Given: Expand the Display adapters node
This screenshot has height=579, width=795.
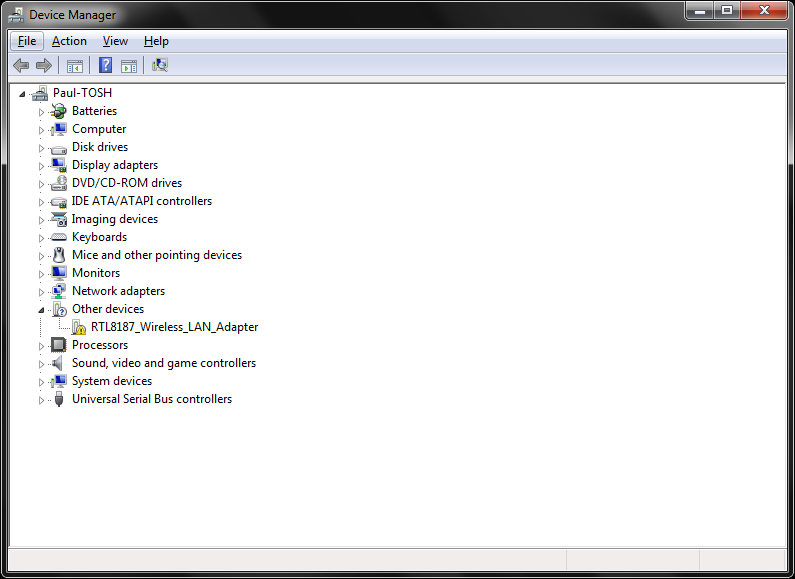Looking at the screenshot, I should tap(42, 165).
